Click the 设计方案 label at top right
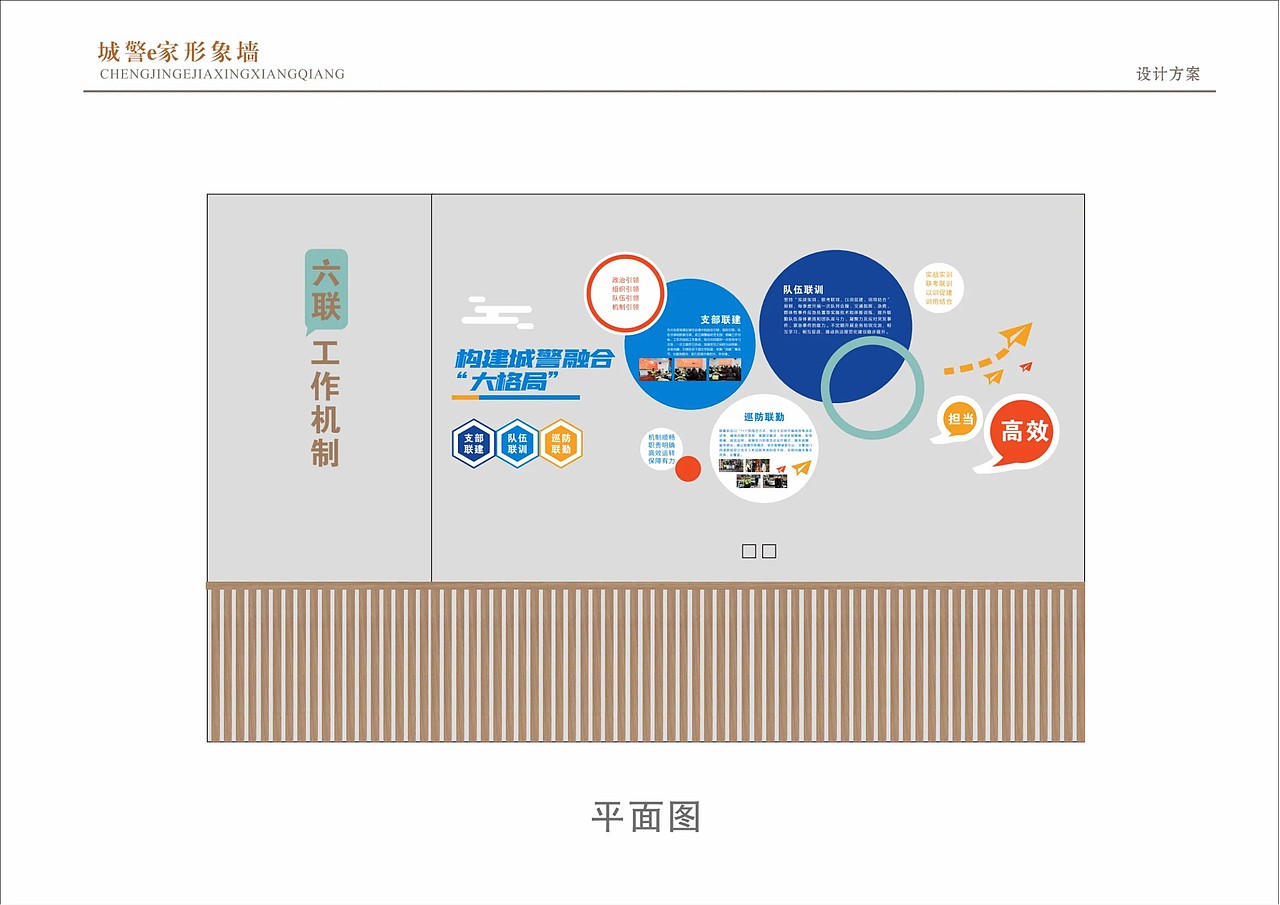The image size is (1280, 905). click(1168, 74)
